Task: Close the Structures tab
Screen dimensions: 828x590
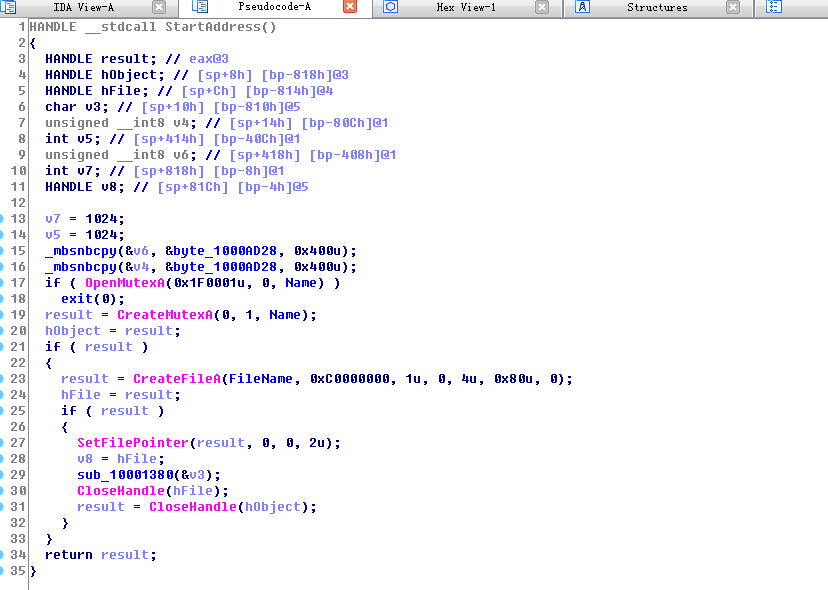Action: [x=732, y=7]
